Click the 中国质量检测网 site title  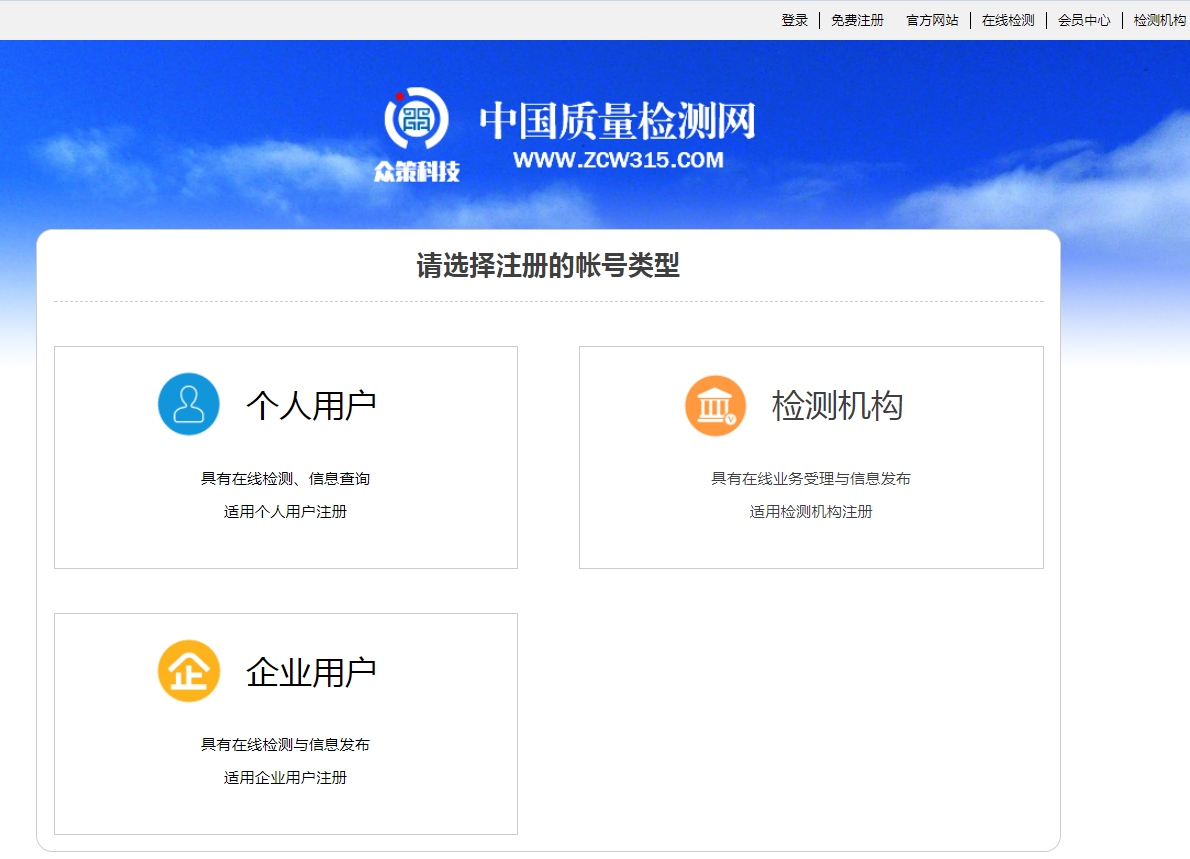pyautogui.click(x=617, y=121)
